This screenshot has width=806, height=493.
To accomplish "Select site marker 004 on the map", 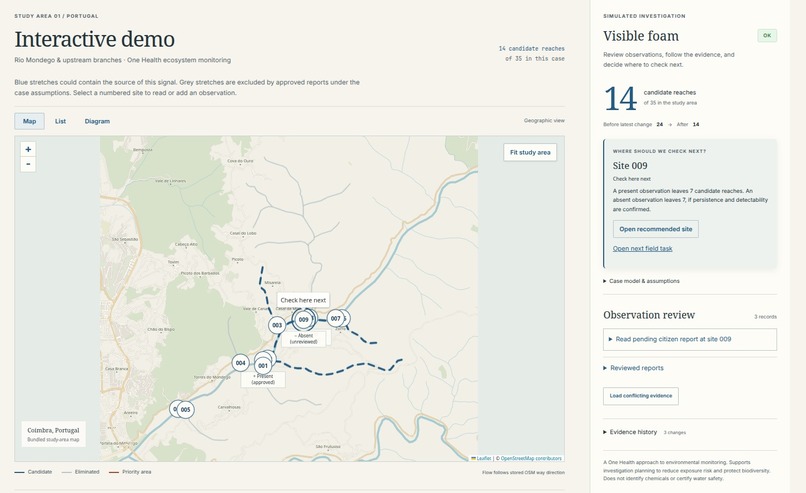I will click(x=241, y=363).
